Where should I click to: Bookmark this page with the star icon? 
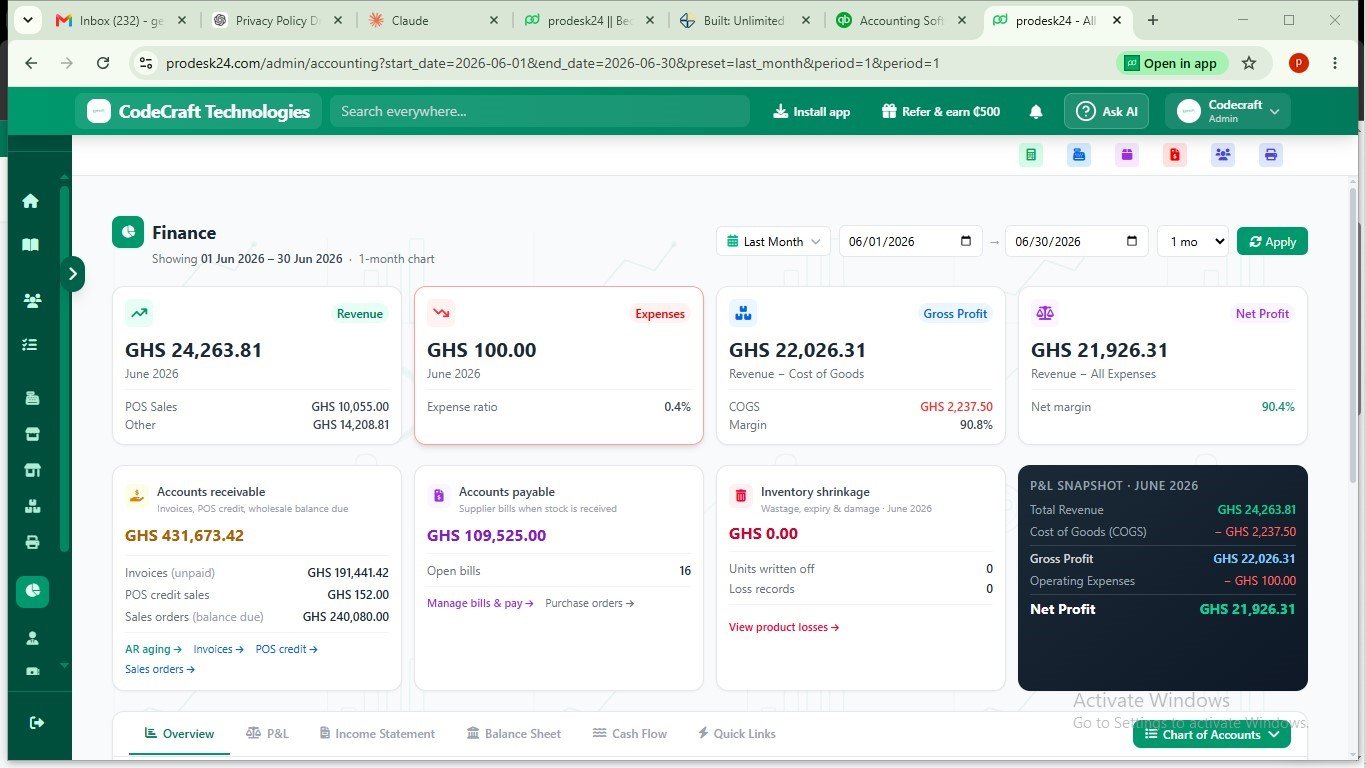coord(1249,63)
